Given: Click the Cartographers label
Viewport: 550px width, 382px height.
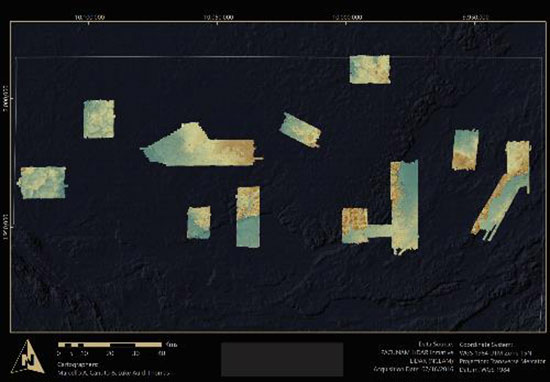Looking at the screenshot, I should point(79,365).
